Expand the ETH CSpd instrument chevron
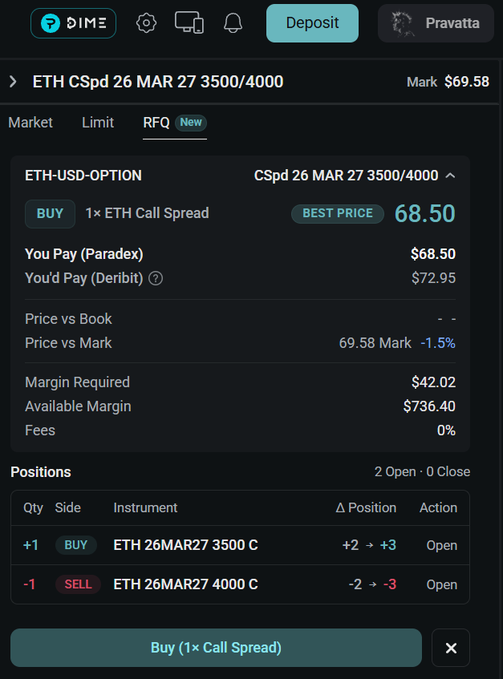 13,81
